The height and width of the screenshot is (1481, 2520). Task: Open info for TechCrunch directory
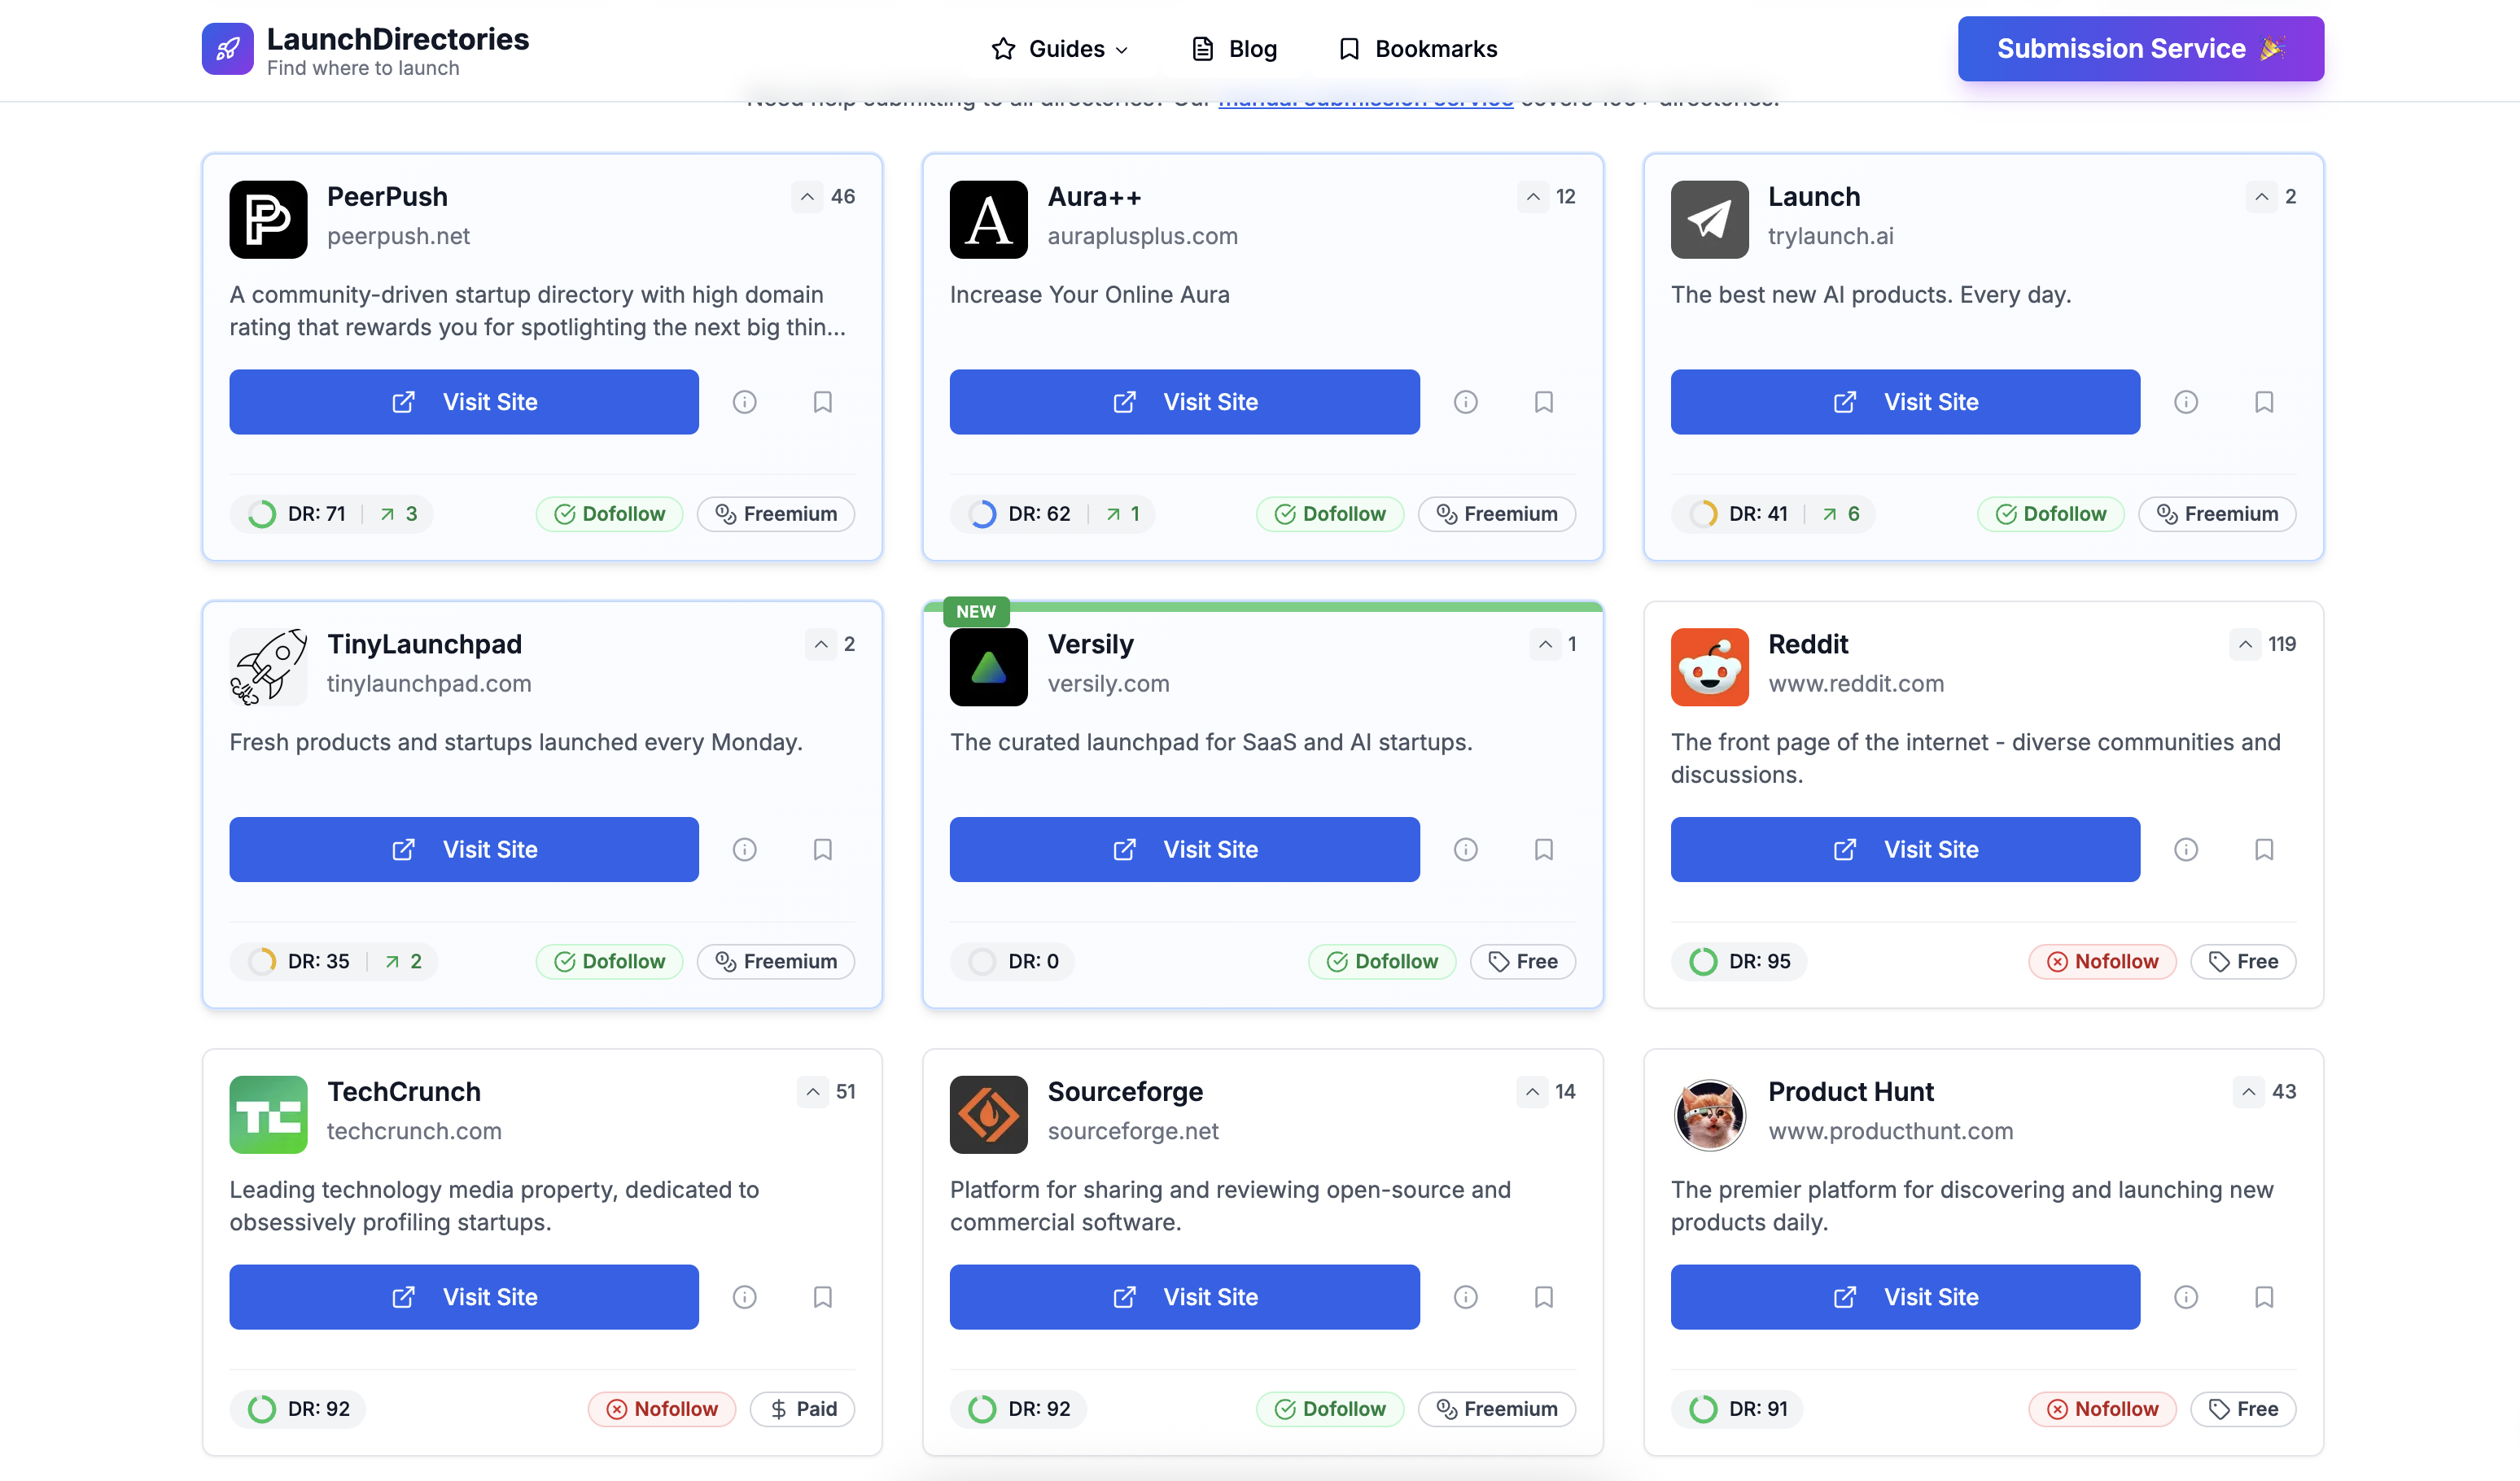[x=744, y=1297]
